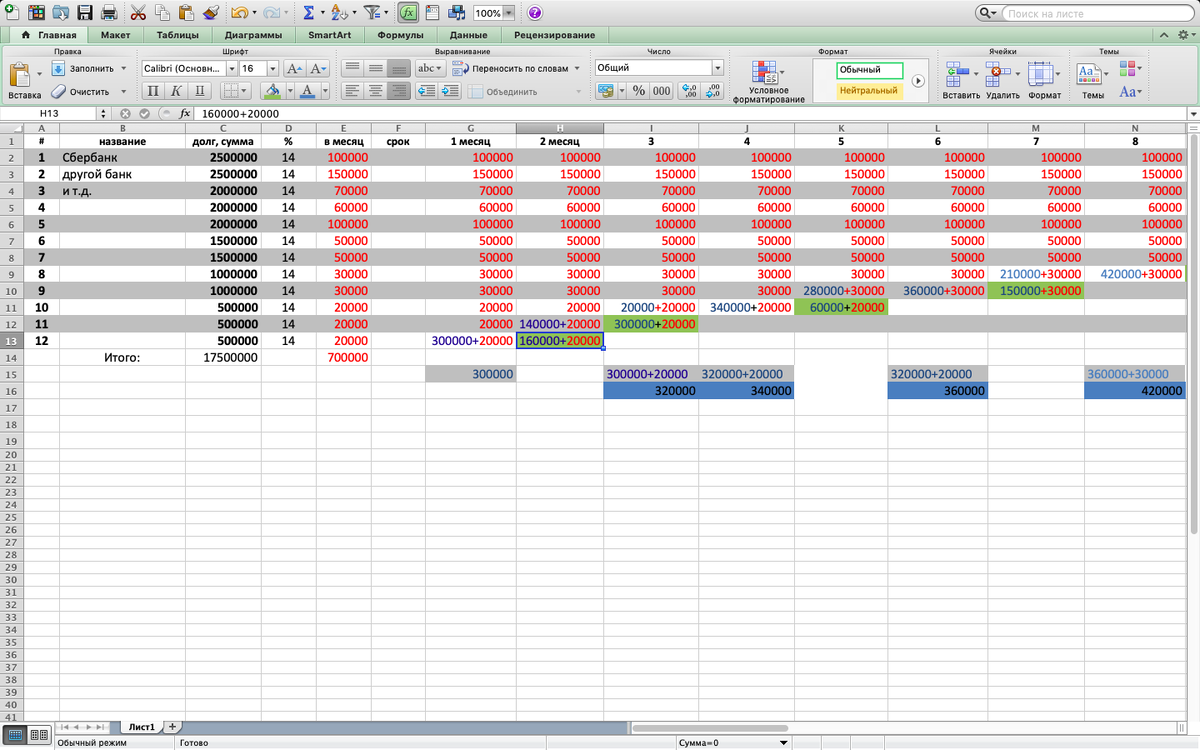Click the Вставить cells button

coord(961,82)
